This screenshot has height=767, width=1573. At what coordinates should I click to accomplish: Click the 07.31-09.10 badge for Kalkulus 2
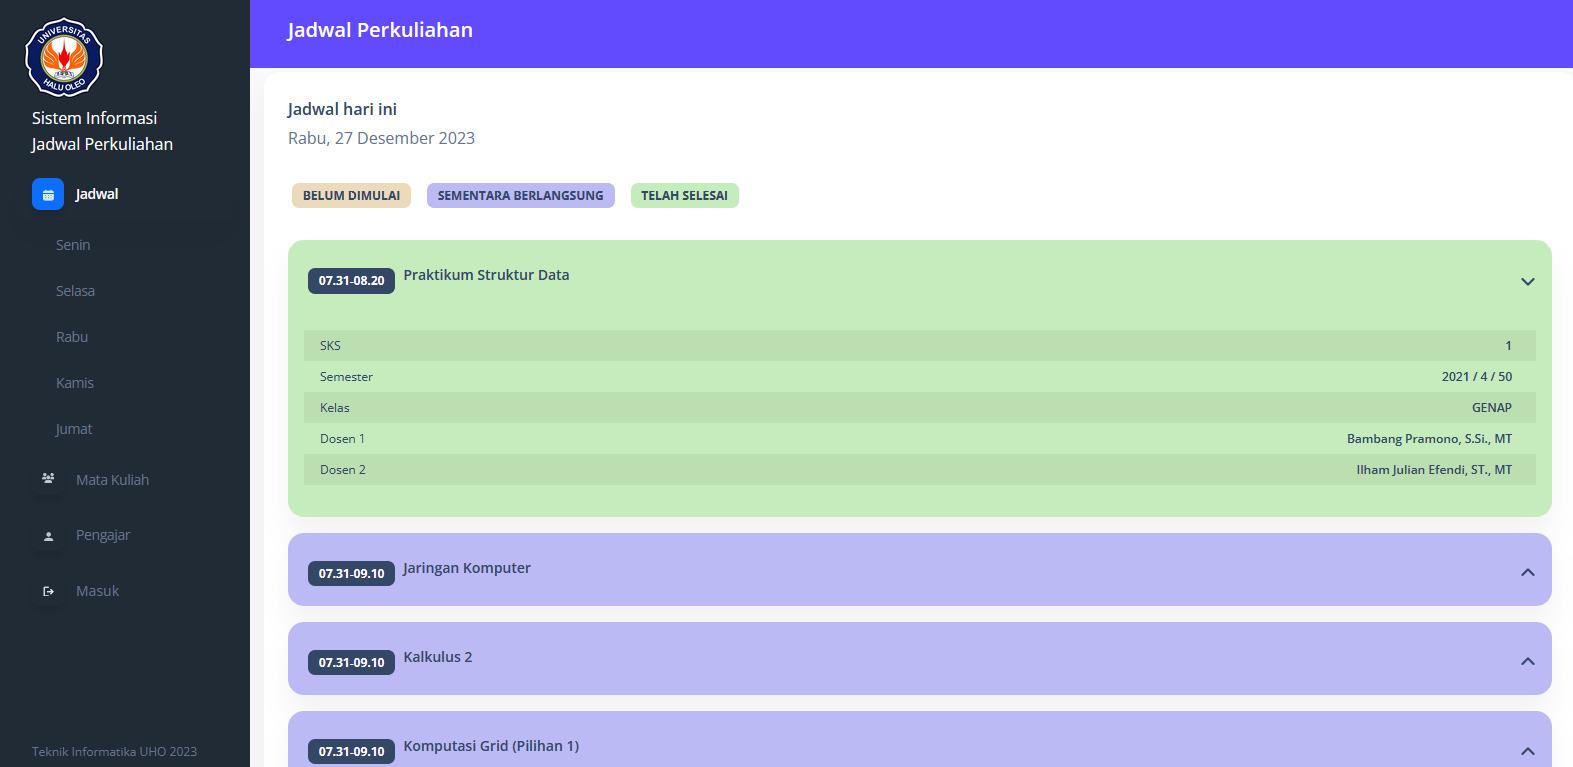tap(351, 663)
